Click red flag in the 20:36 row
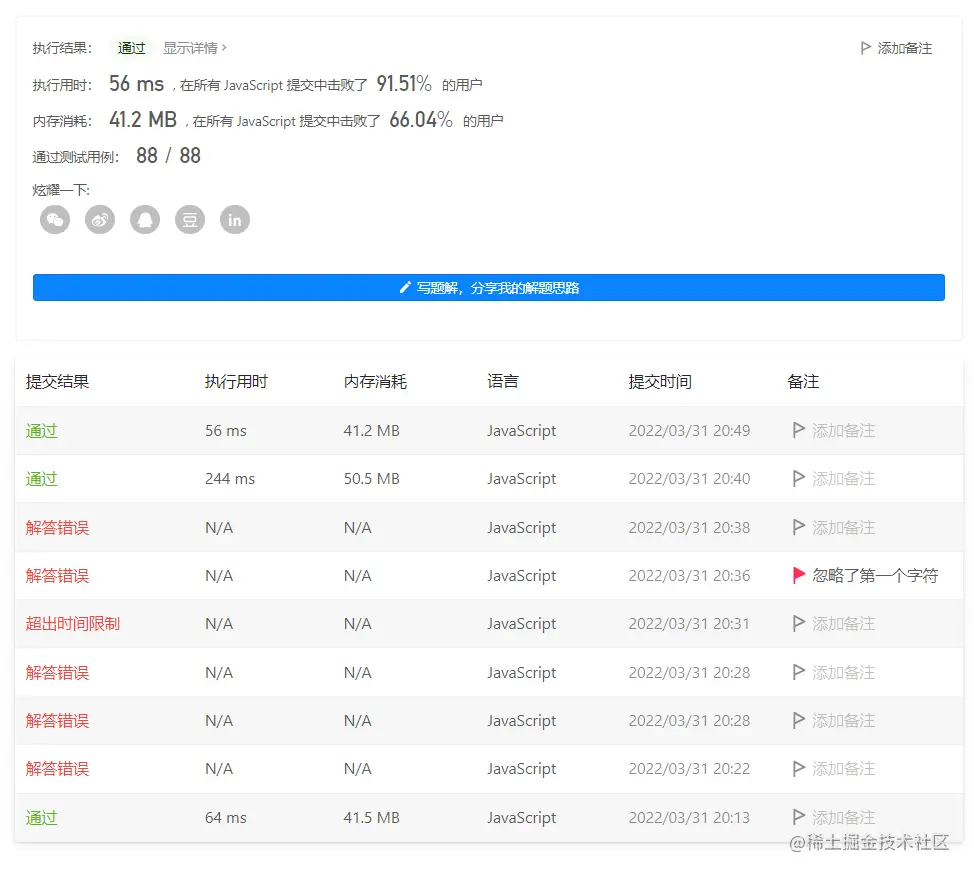 pos(799,575)
